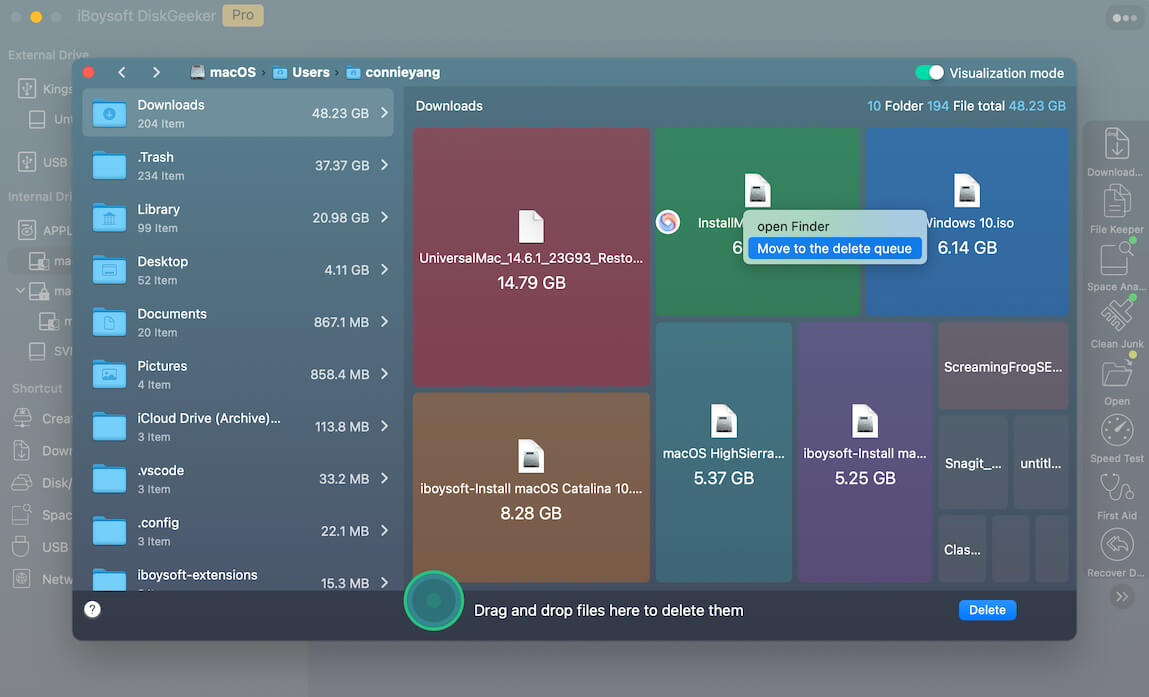Click the File Keeper icon
The height and width of the screenshot is (697, 1149).
click(x=1116, y=203)
